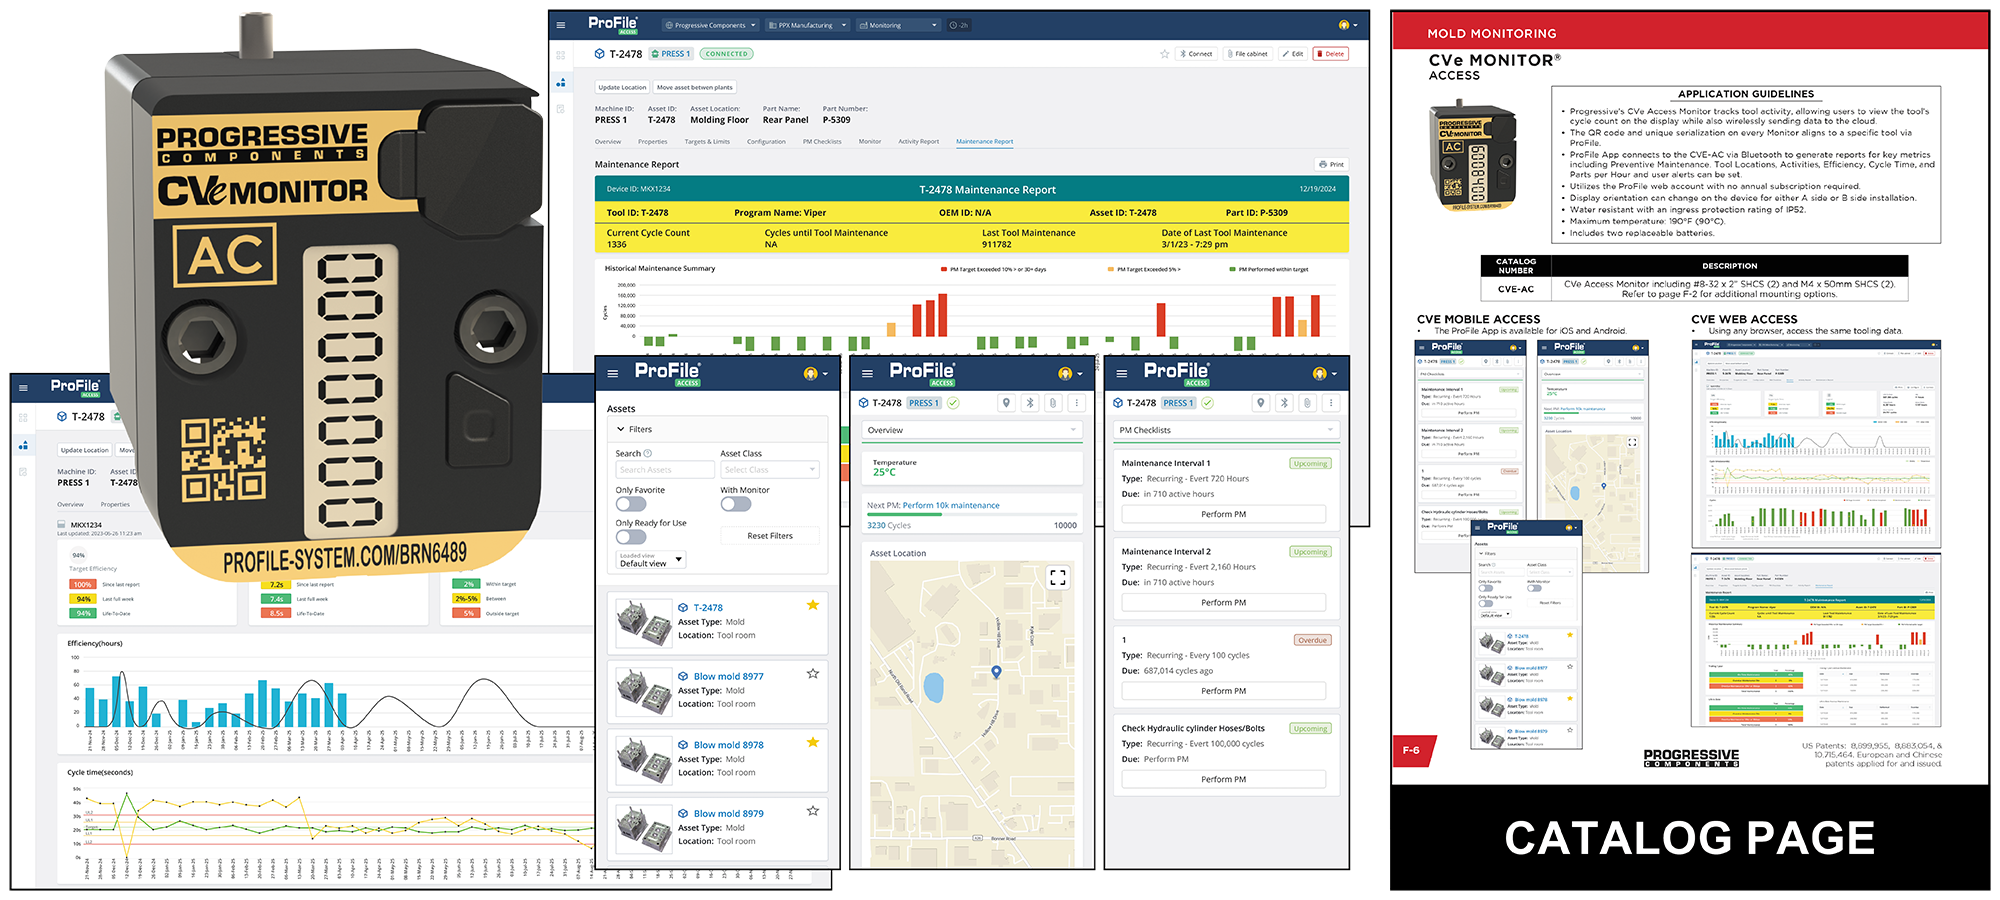The image size is (2000, 900).
Task: Click the dashboard grid icon in desktop sidebar
Action: coord(561,55)
